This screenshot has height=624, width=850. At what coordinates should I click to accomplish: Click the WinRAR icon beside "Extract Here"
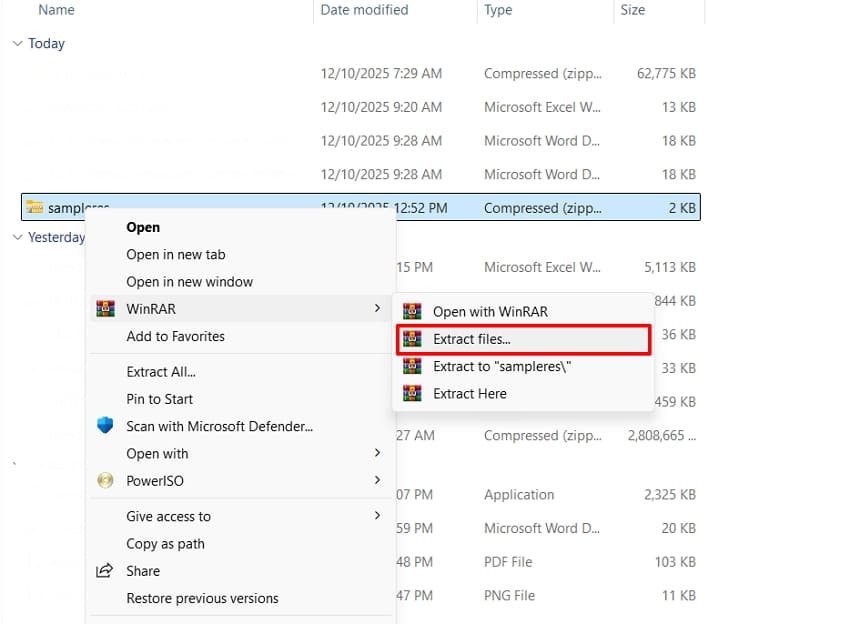(x=414, y=394)
